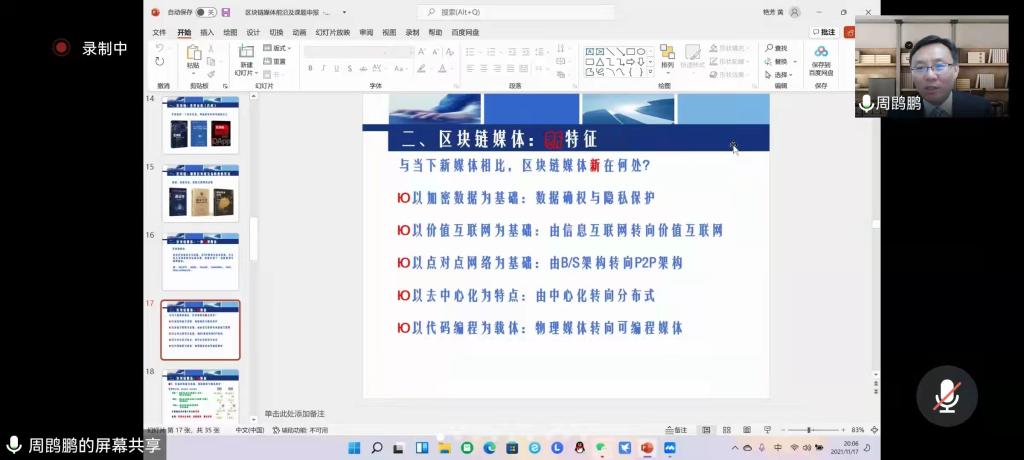Viewport: 1024px width, 460px height.
Task: Select slide 15 thumbnail
Action: (x=201, y=193)
